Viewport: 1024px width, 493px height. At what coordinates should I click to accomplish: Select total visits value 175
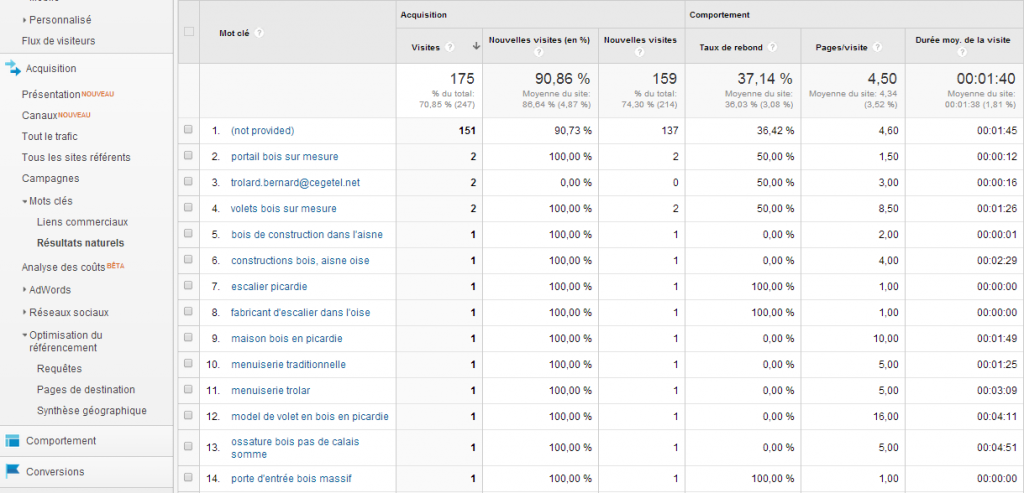[x=462, y=79]
